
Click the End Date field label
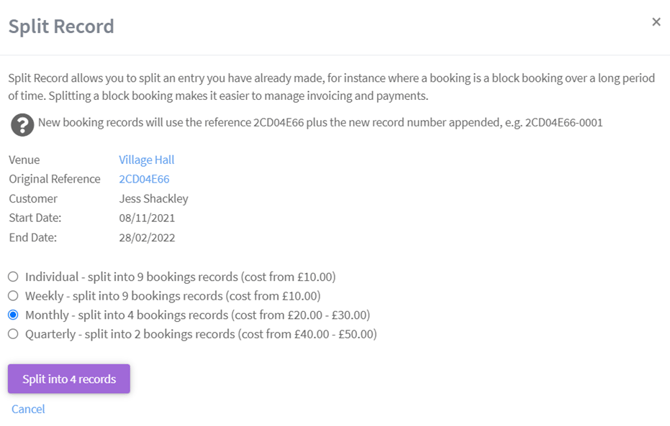tap(32, 237)
